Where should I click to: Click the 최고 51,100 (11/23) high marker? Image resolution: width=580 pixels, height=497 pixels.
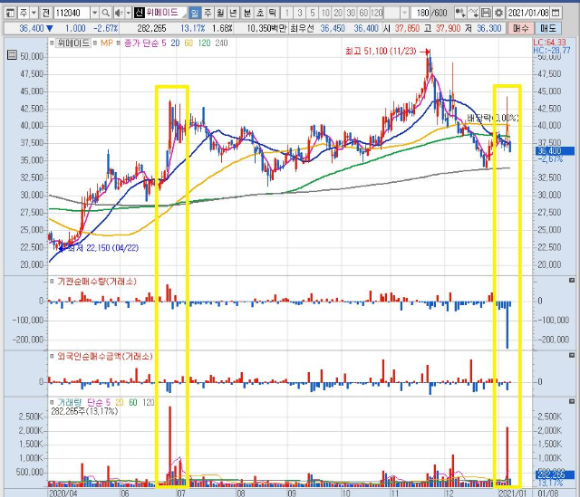(387, 51)
